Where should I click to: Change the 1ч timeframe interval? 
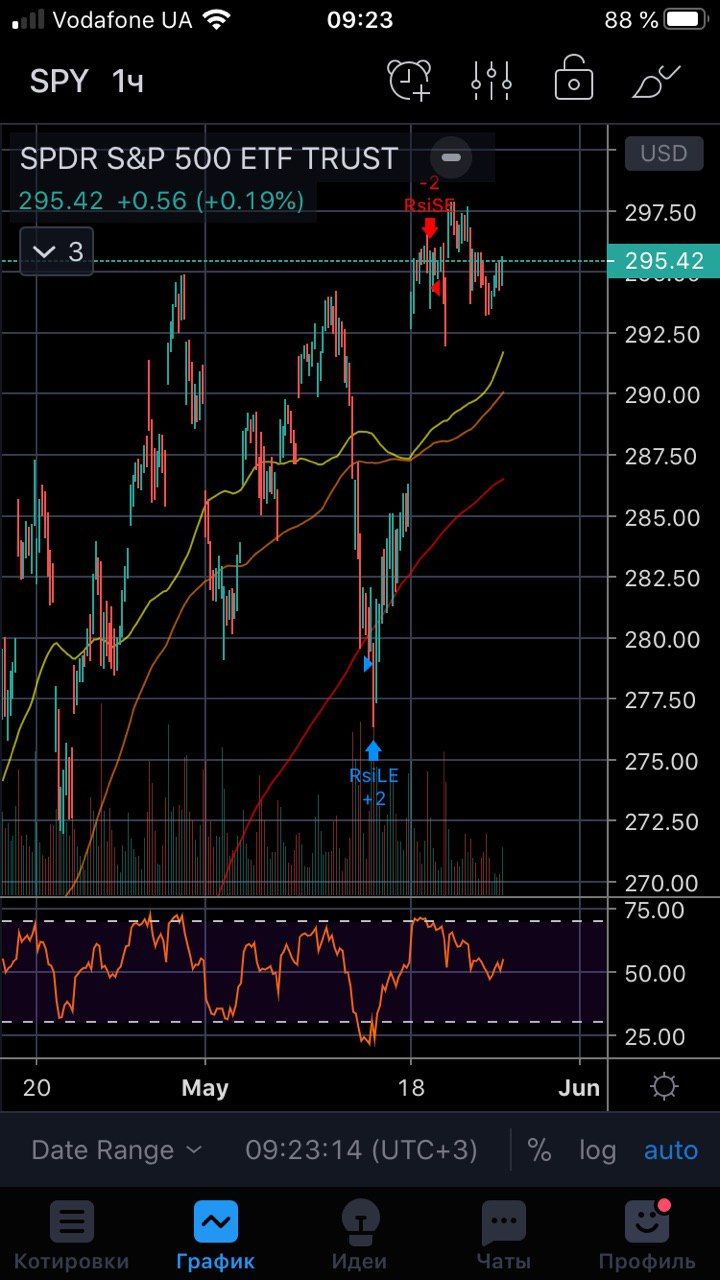click(128, 81)
